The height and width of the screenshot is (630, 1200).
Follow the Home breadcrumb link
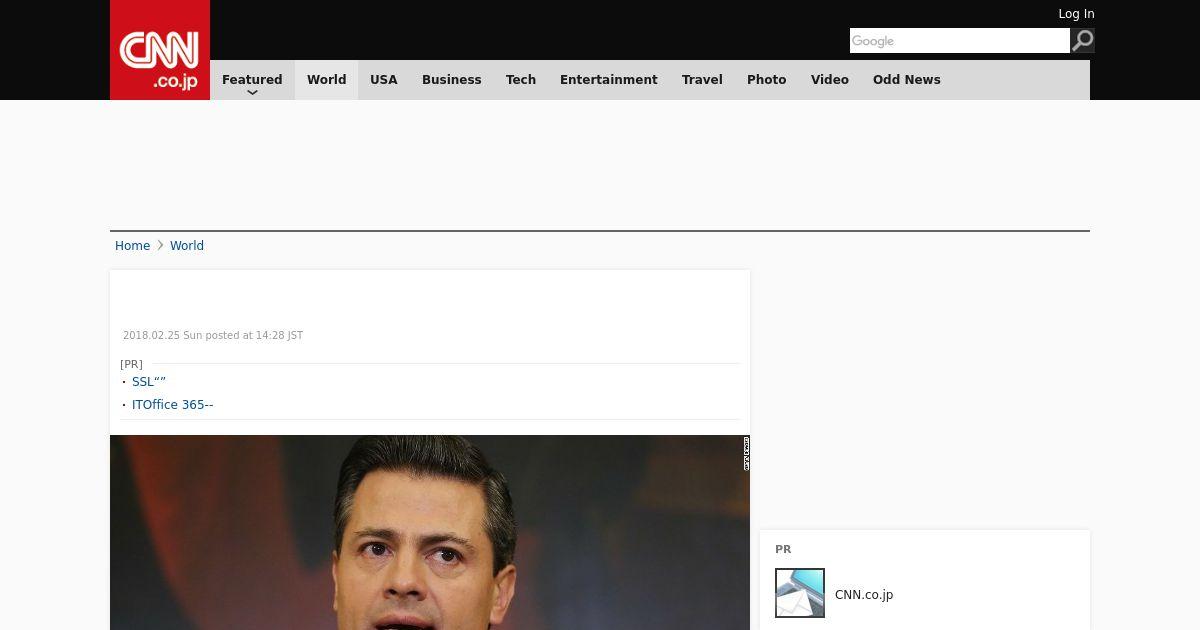pos(132,246)
